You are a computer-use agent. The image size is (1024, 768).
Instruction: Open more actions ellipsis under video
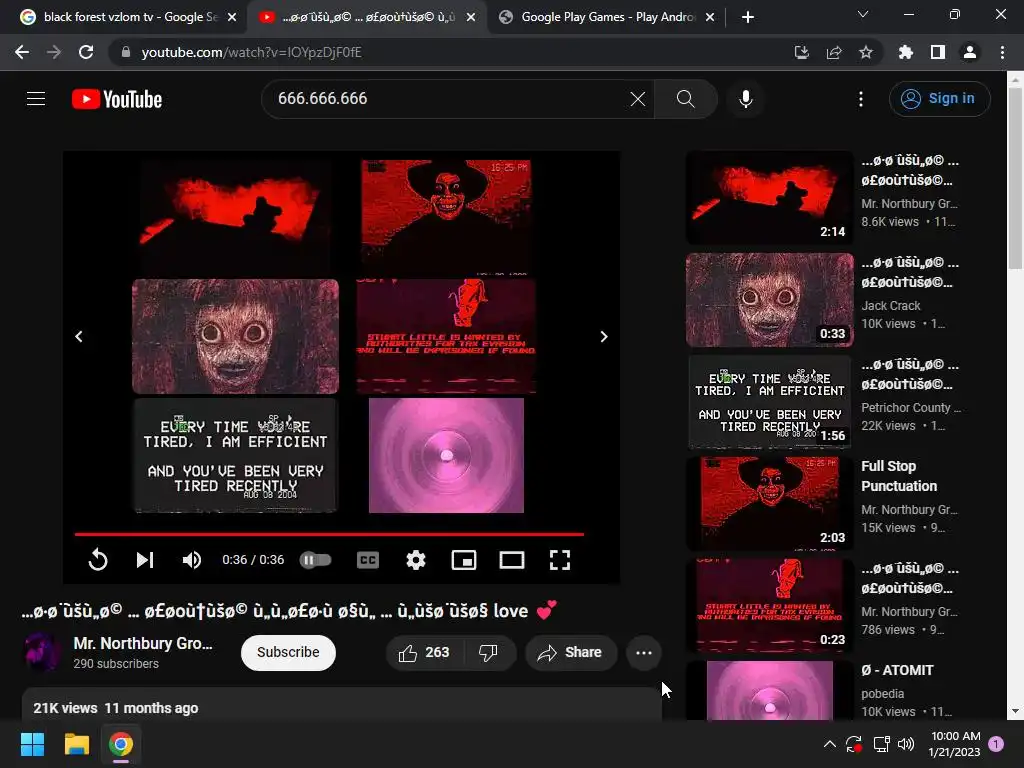(644, 652)
